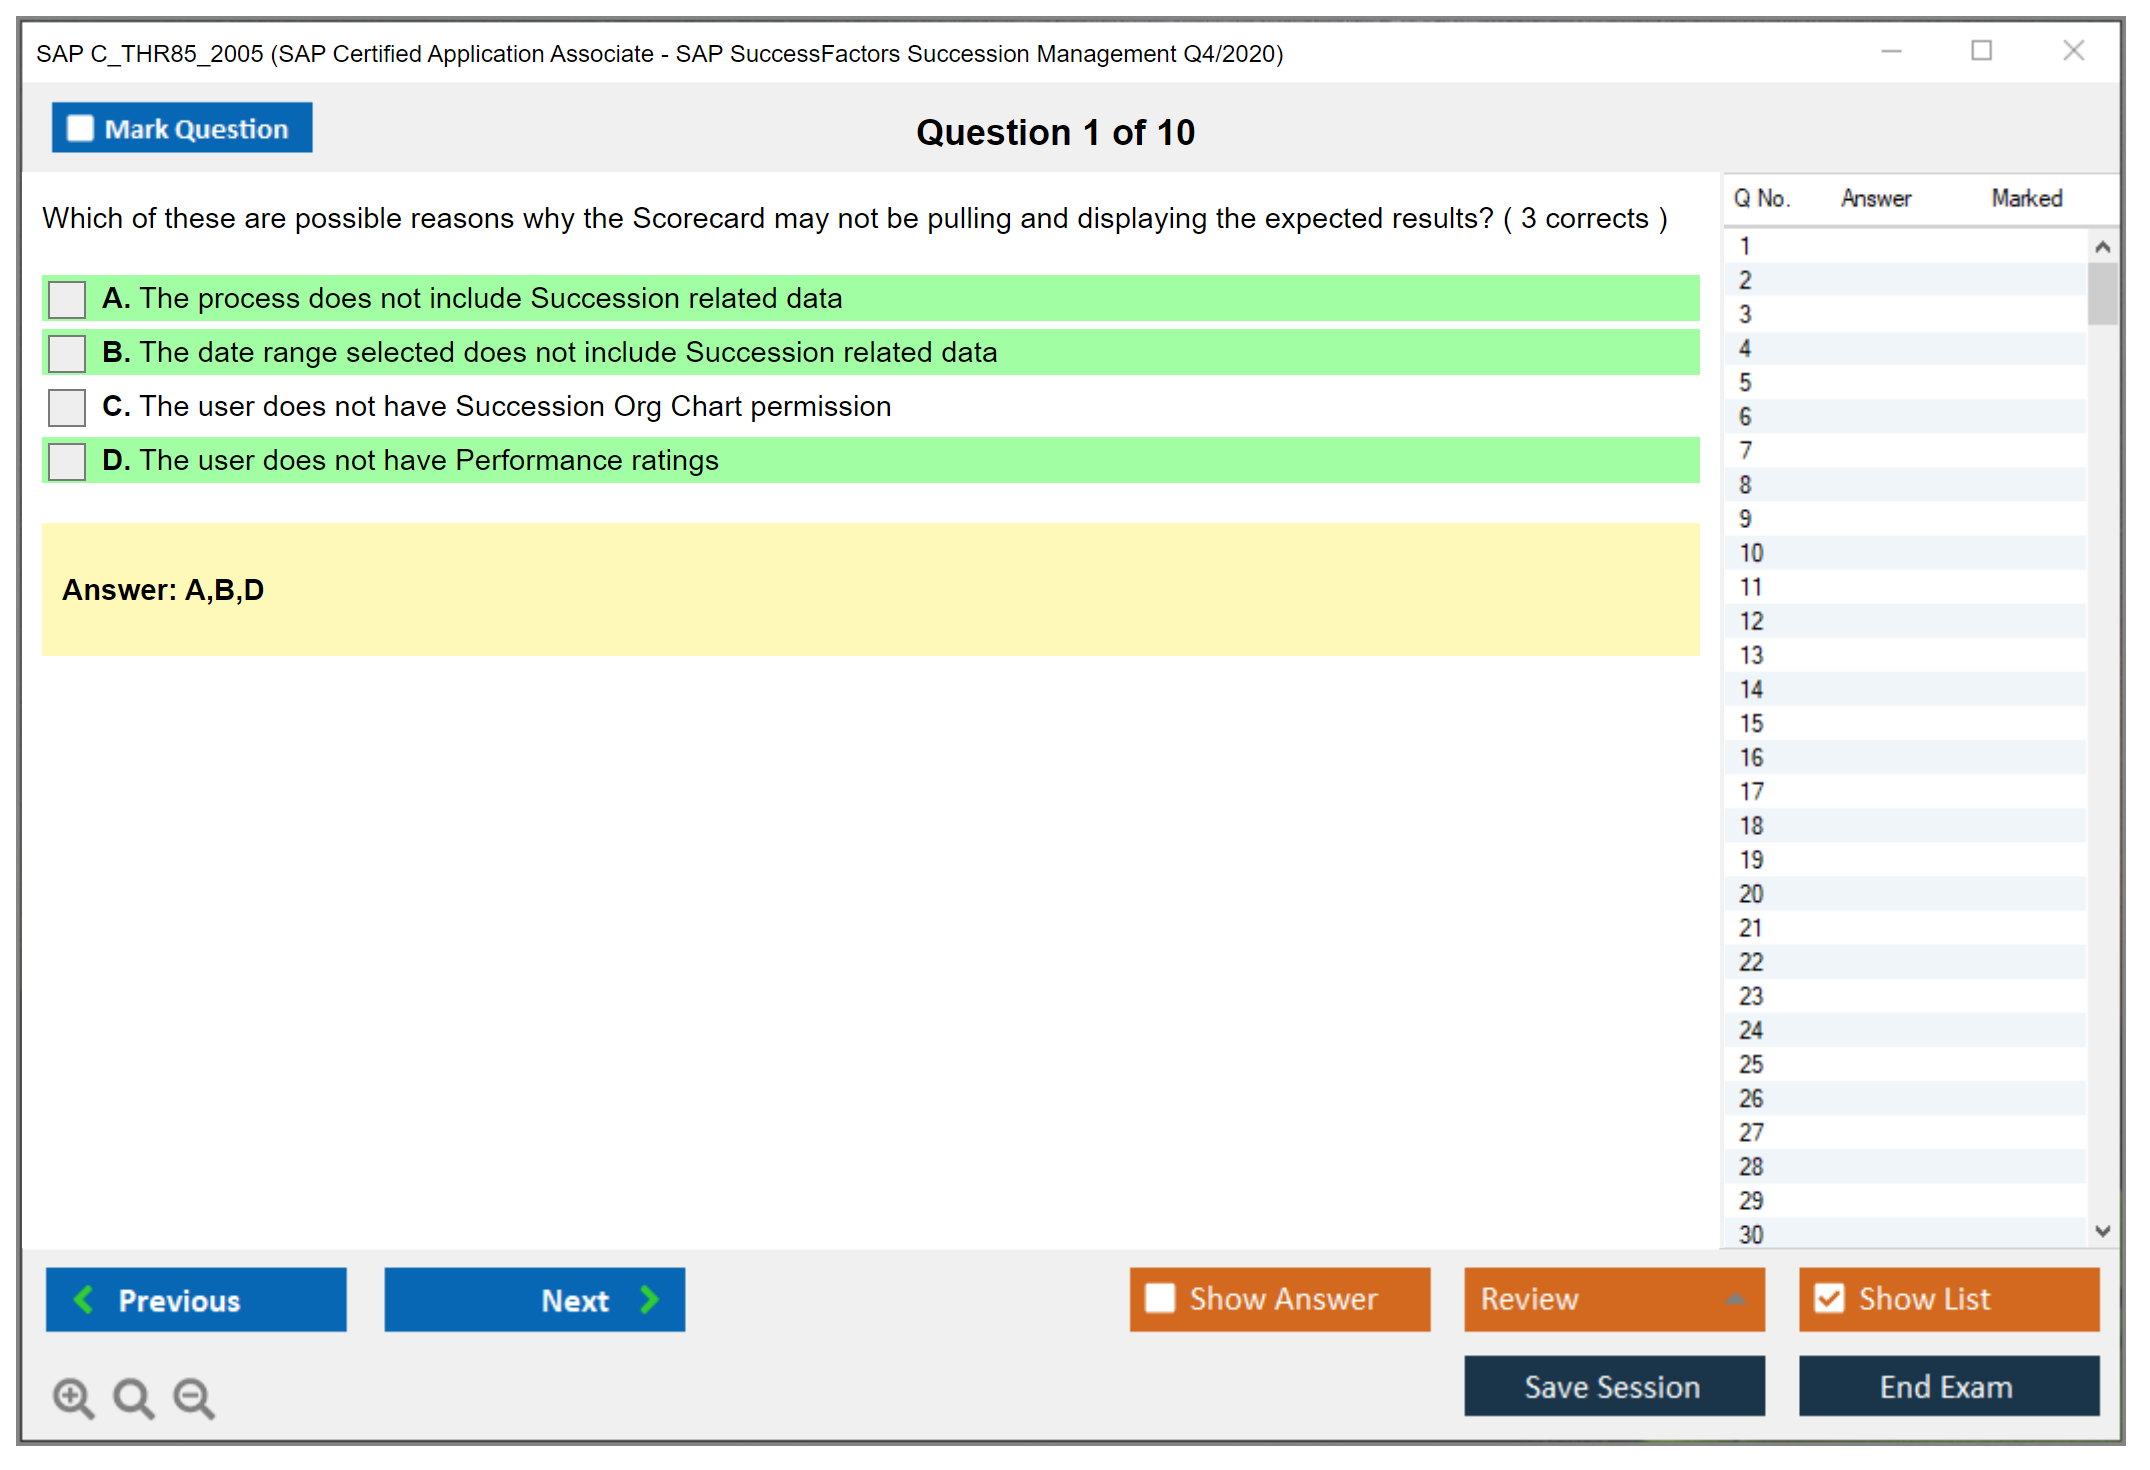Tick the checkbox for option C
Screen dimensions: 2150x1470
click(x=67, y=407)
